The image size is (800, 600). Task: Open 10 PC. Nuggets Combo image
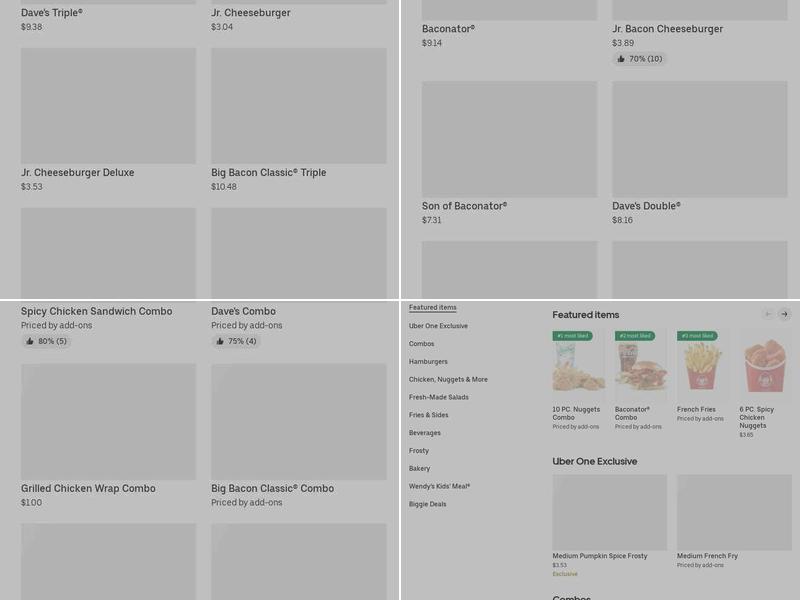(x=579, y=365)
